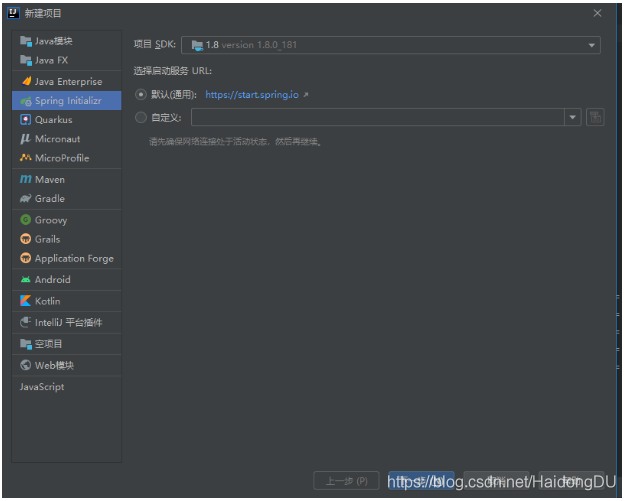Click the IntelliJ logo in title bar
The width and height of the screenshot is (626, 501).
click(x=13, y=13)
